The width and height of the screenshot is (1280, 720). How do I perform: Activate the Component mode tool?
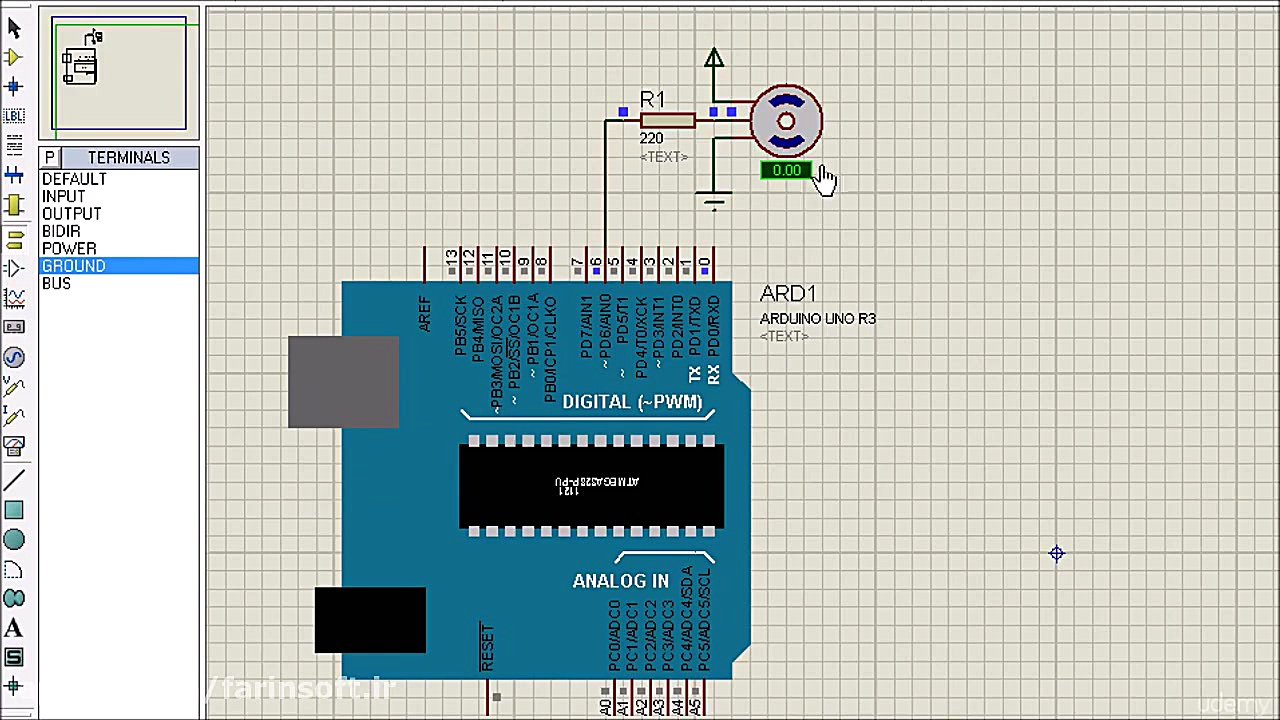click(13, 57)
